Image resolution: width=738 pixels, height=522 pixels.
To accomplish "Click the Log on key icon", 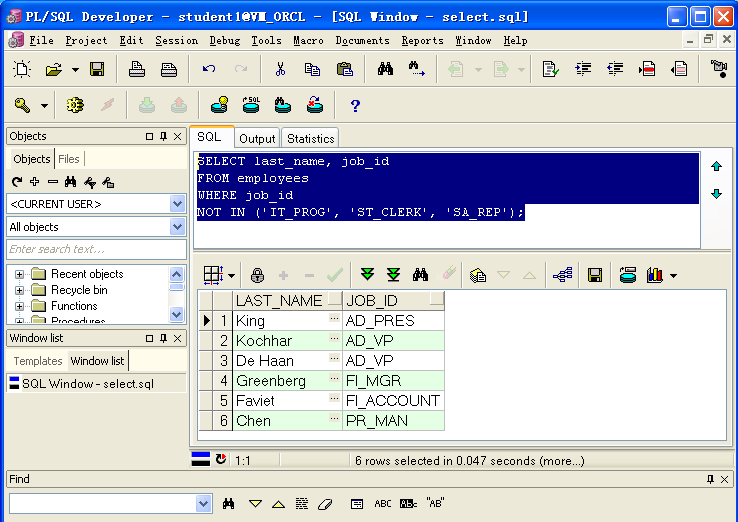I will [22, 105].
